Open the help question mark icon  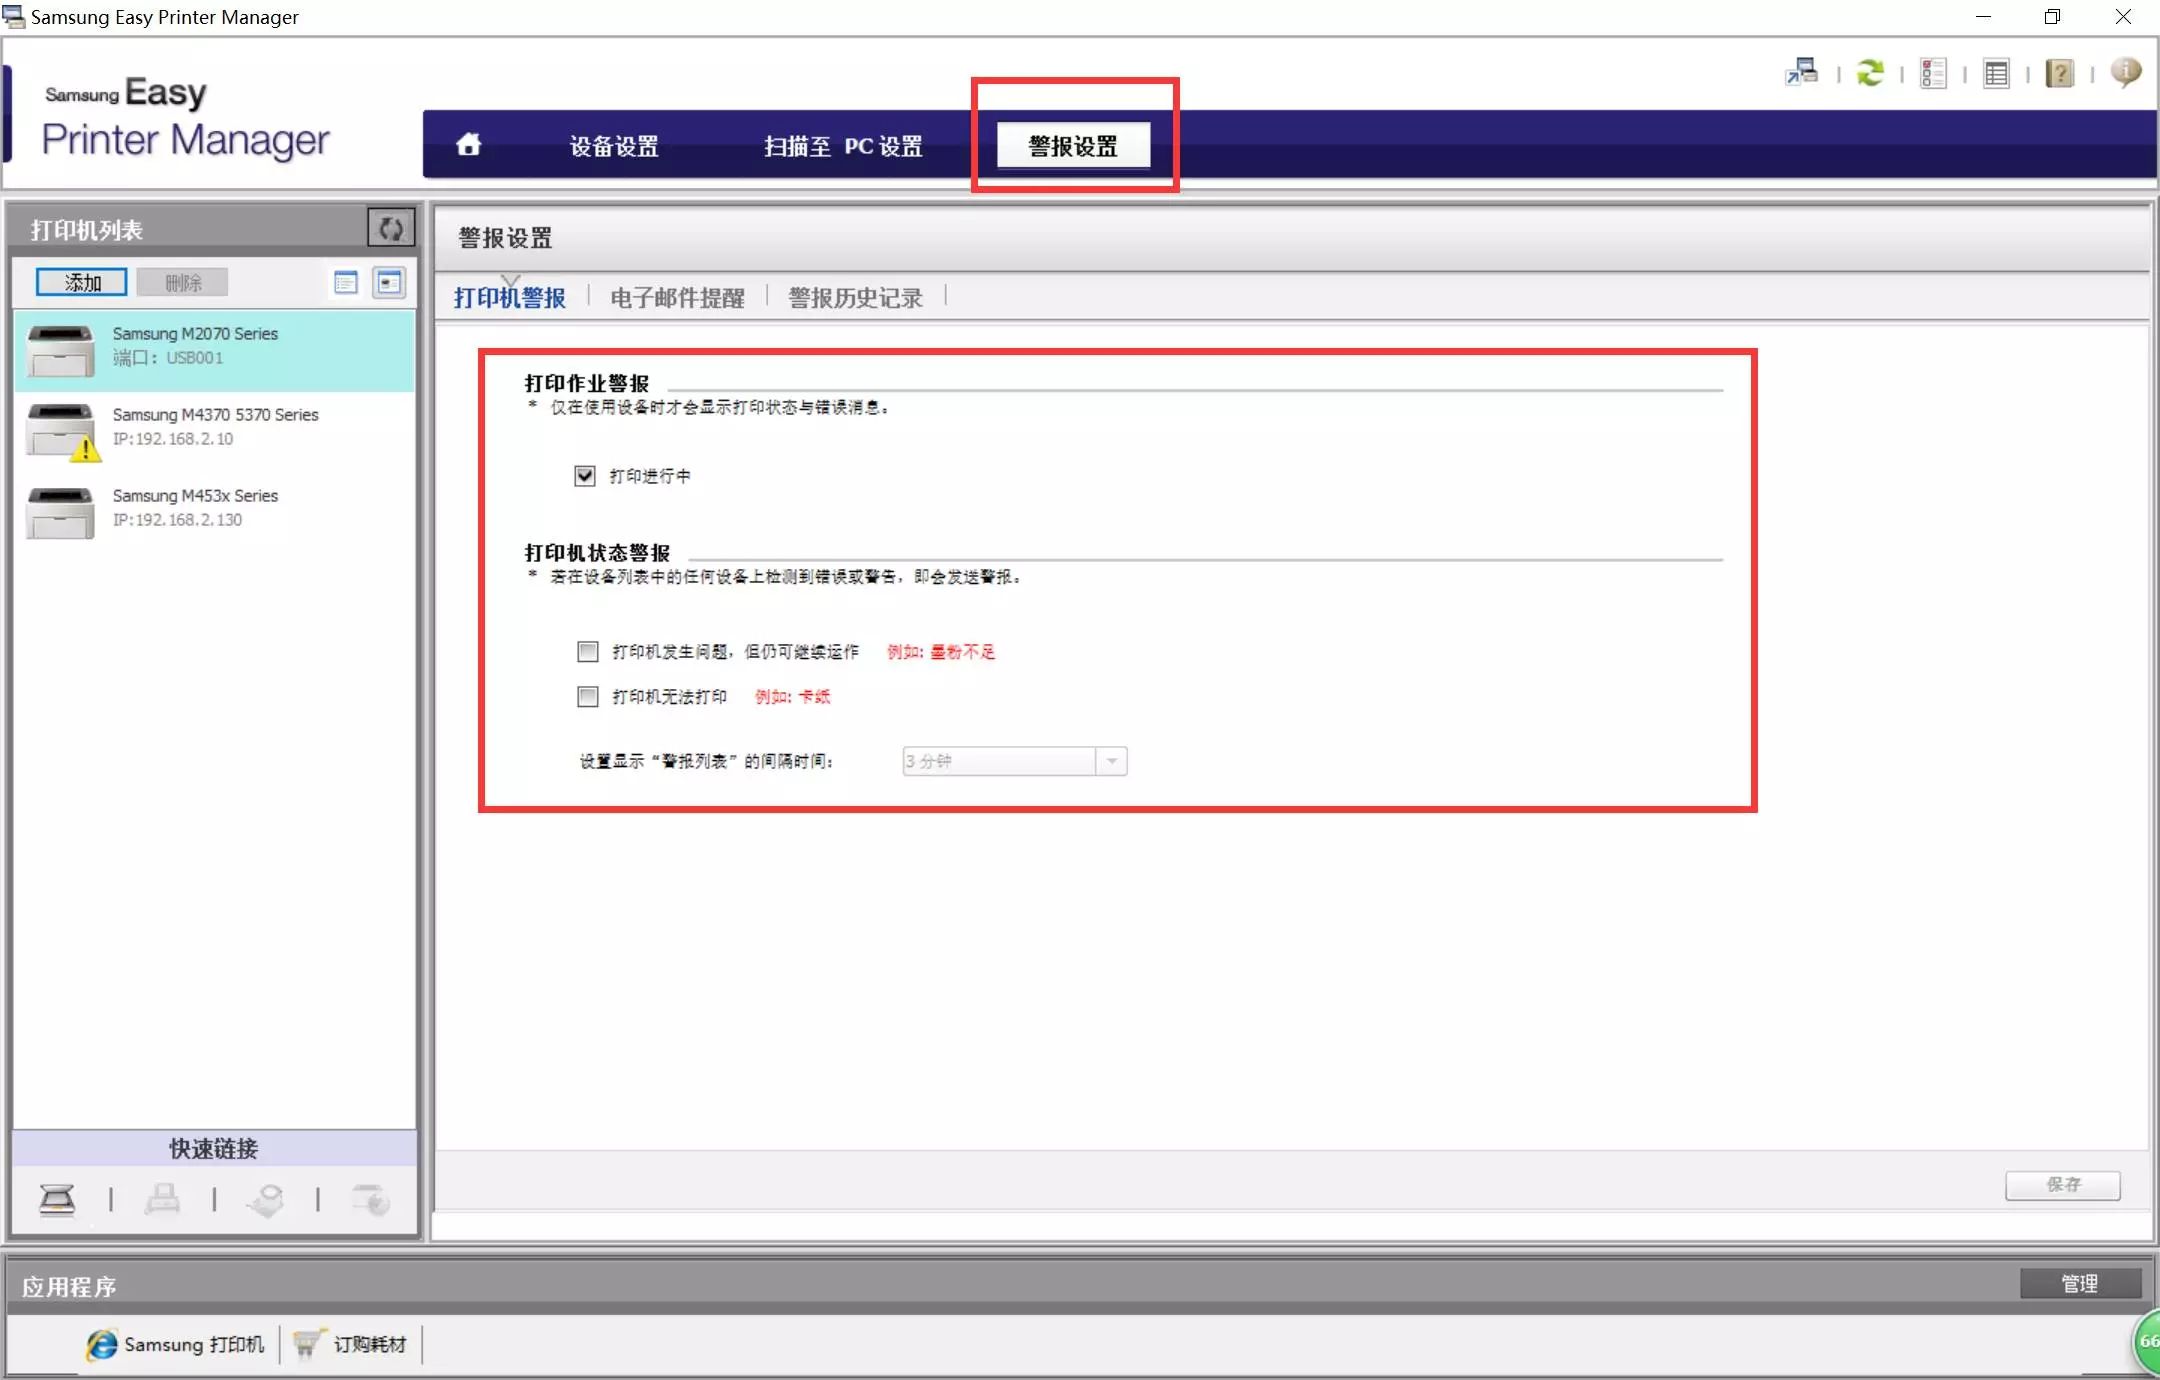(x=2060, y=73)
